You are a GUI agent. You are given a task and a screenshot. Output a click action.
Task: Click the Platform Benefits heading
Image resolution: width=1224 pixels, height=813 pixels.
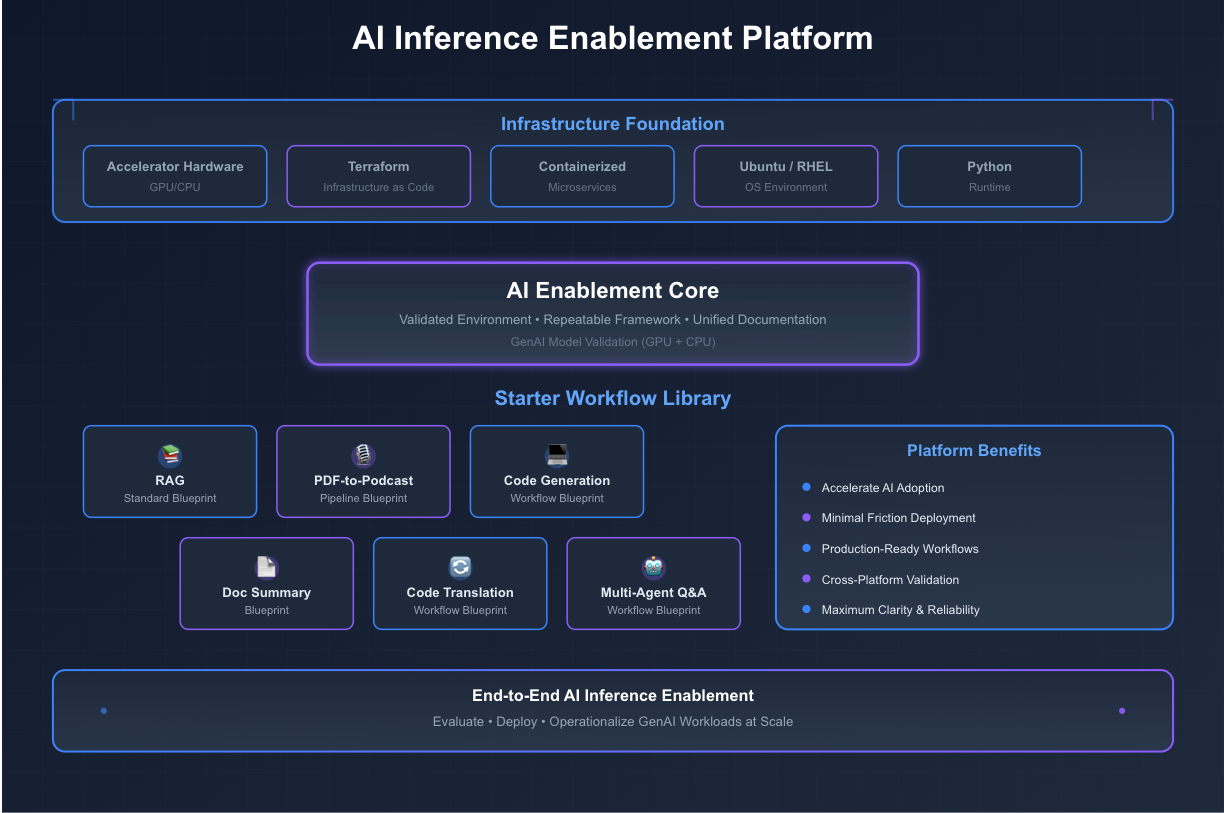(973, 451)
